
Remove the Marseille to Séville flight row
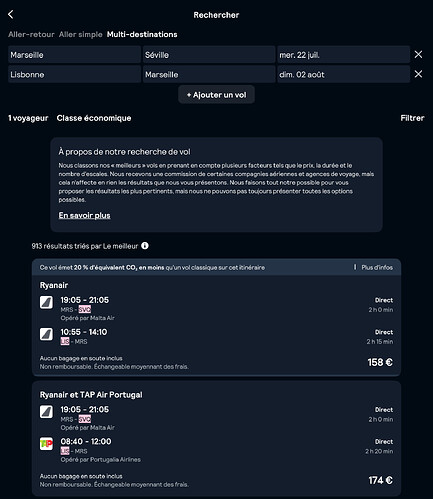click(x=418, y=55)
